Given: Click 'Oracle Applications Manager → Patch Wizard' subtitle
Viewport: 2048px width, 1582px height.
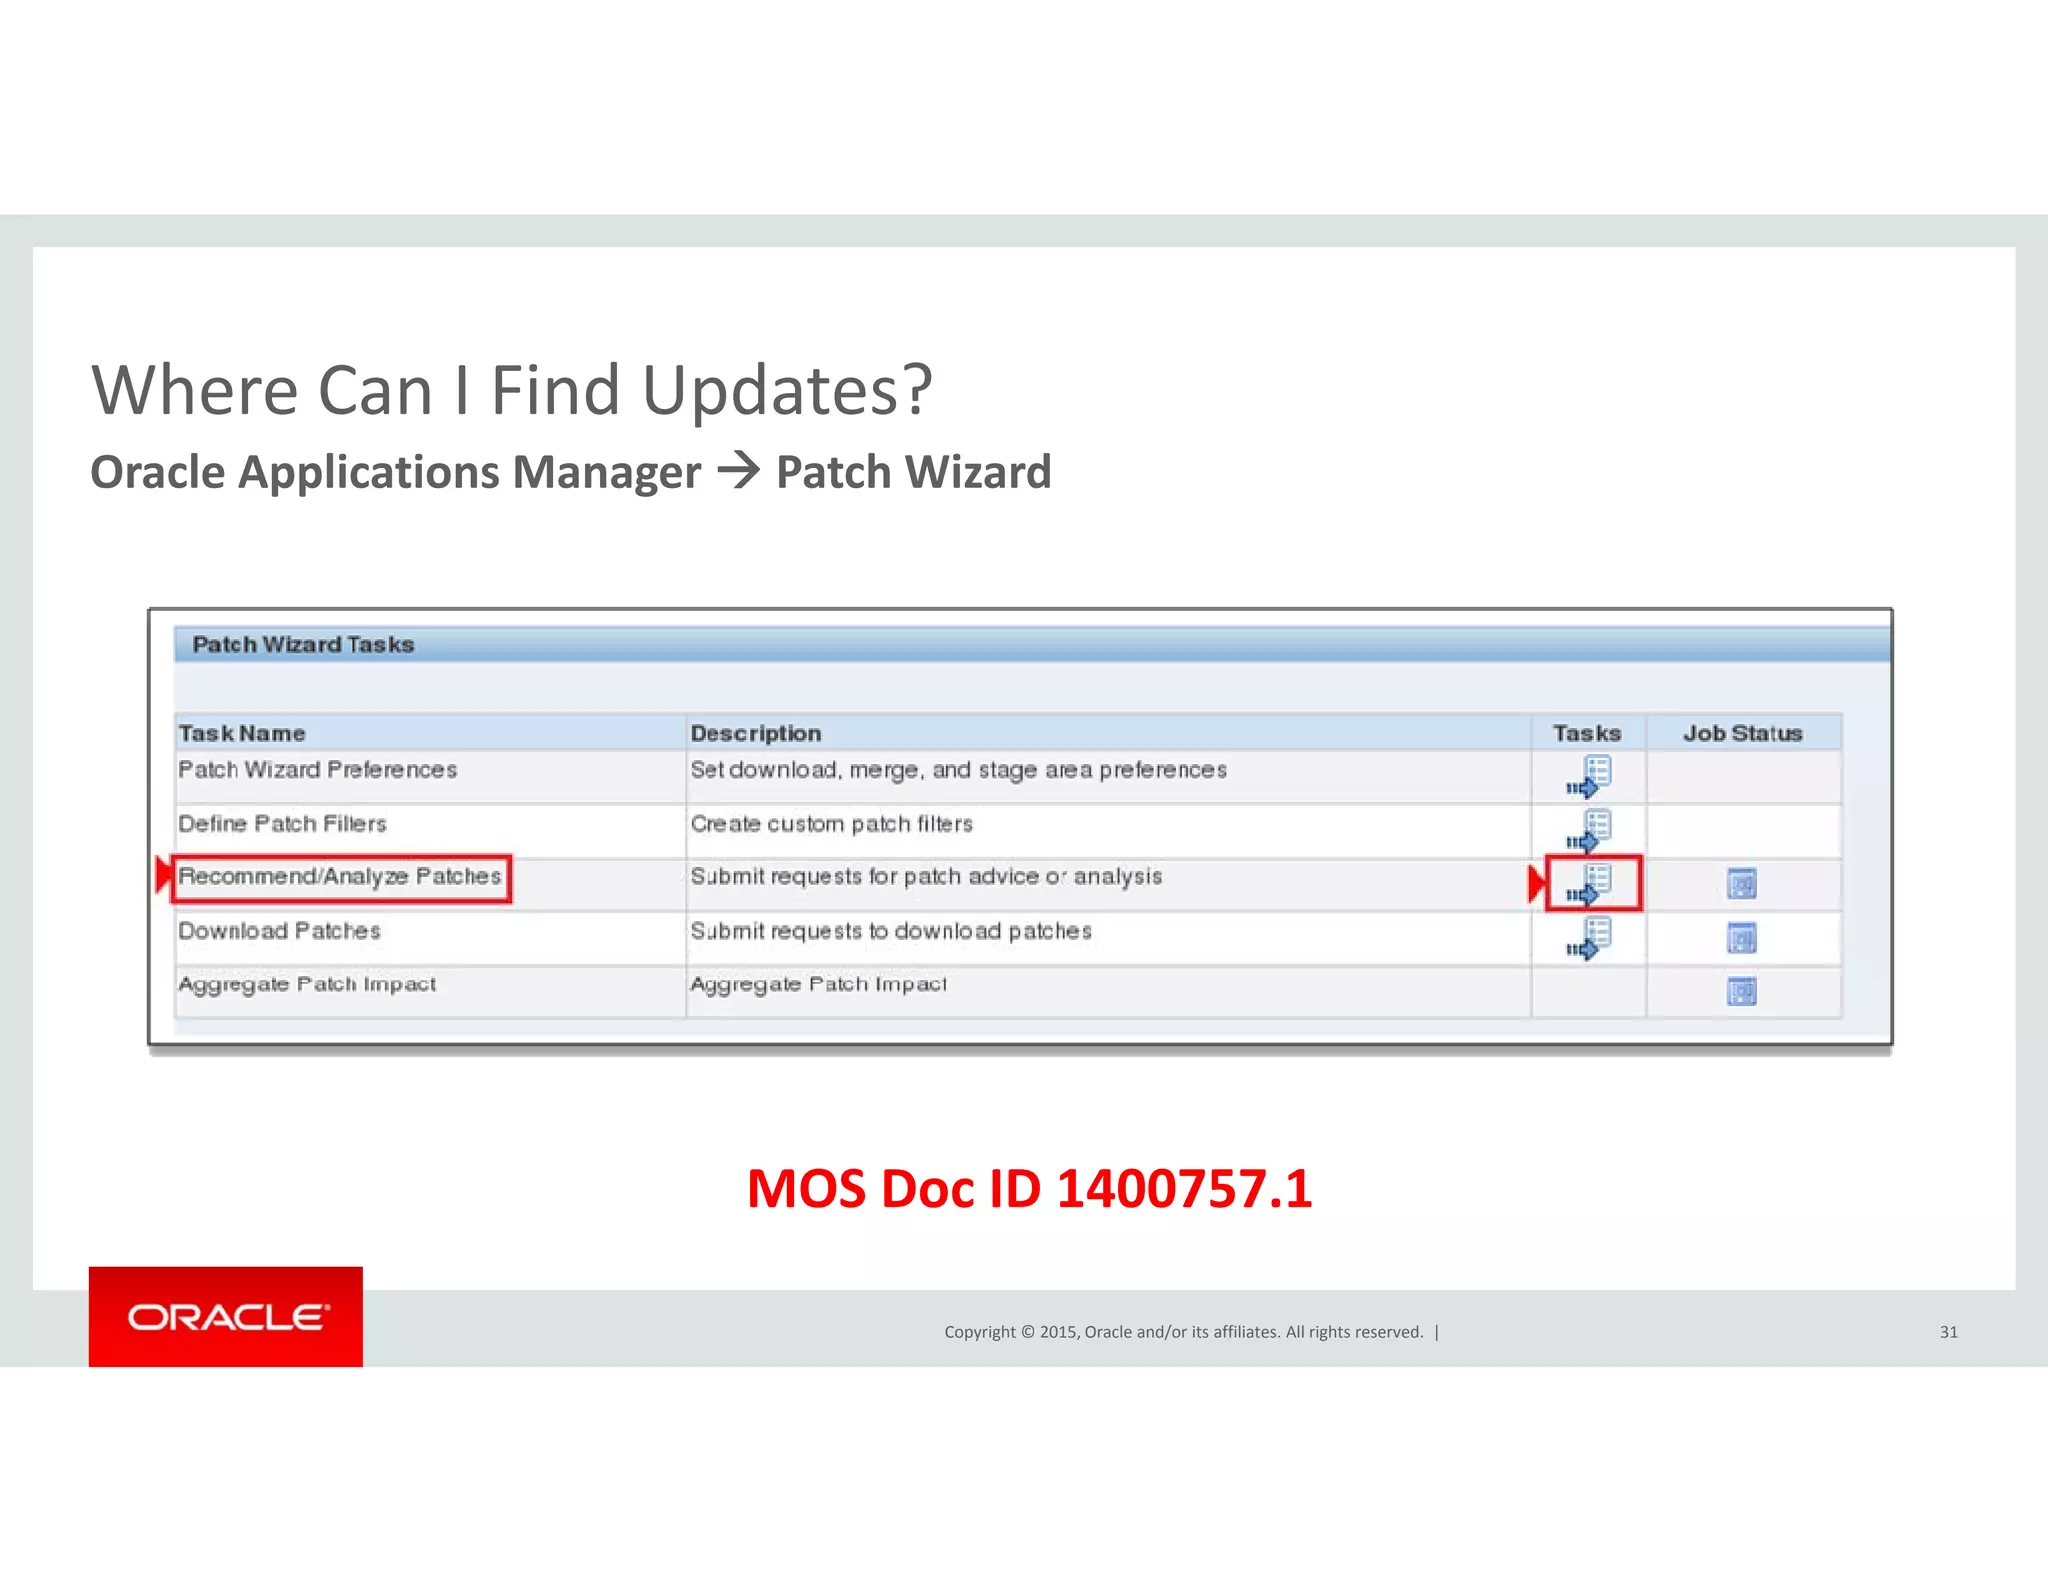Looking at the screenshot, I should tap(571, 472).
